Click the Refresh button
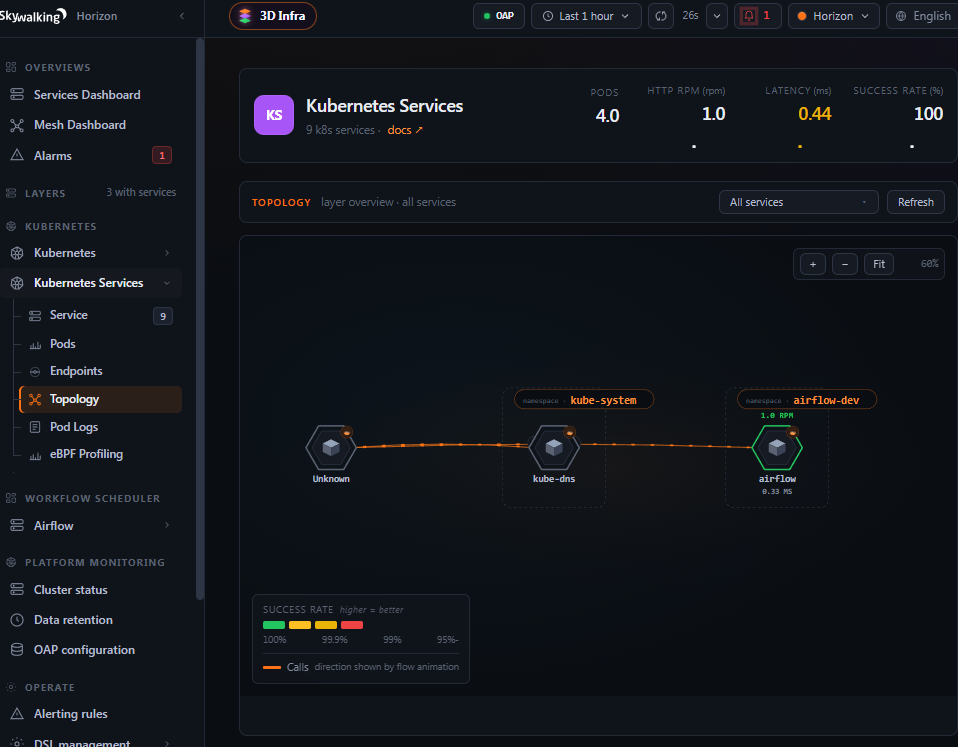The width and height of the screenshot is (958, 747). (915, 202)
